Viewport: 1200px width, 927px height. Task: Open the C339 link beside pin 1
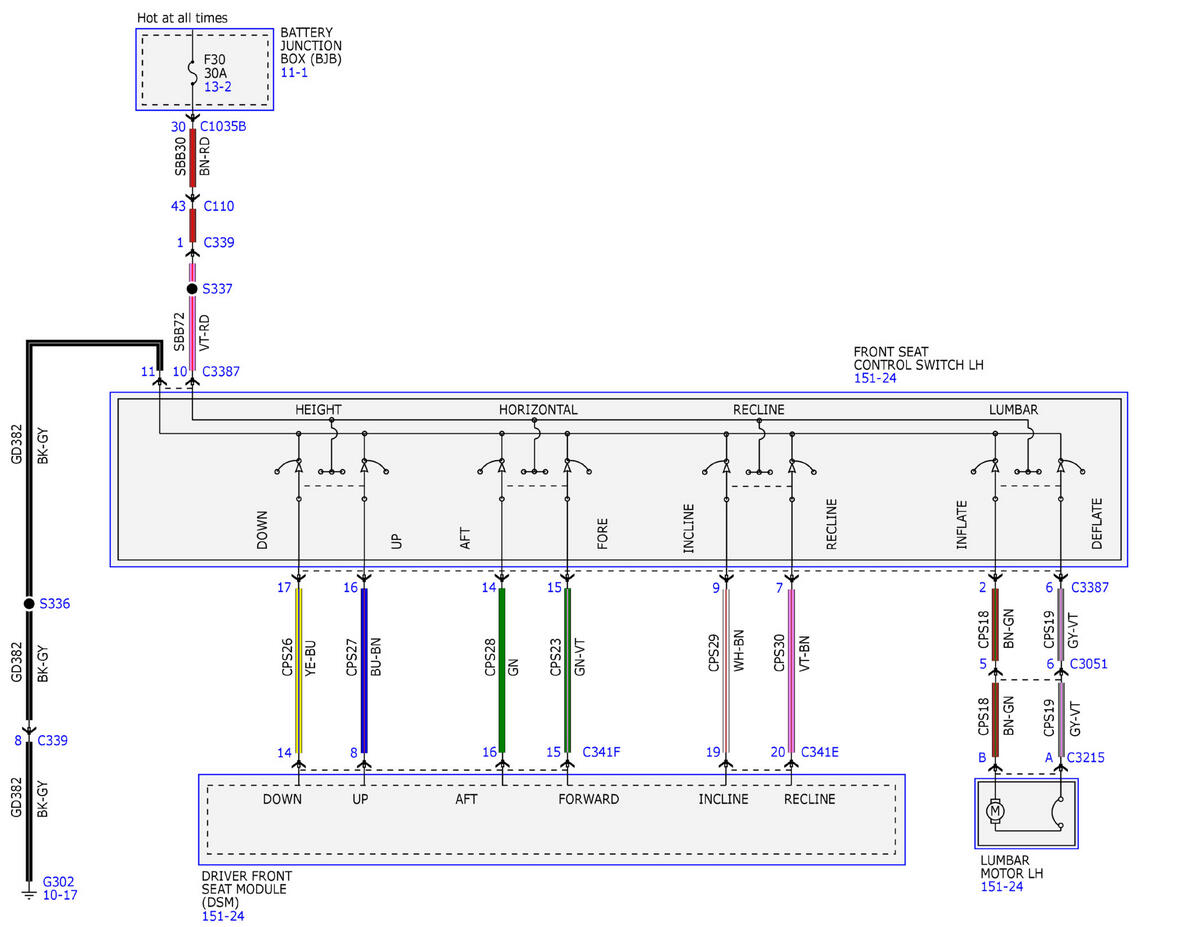pos(219,242)
